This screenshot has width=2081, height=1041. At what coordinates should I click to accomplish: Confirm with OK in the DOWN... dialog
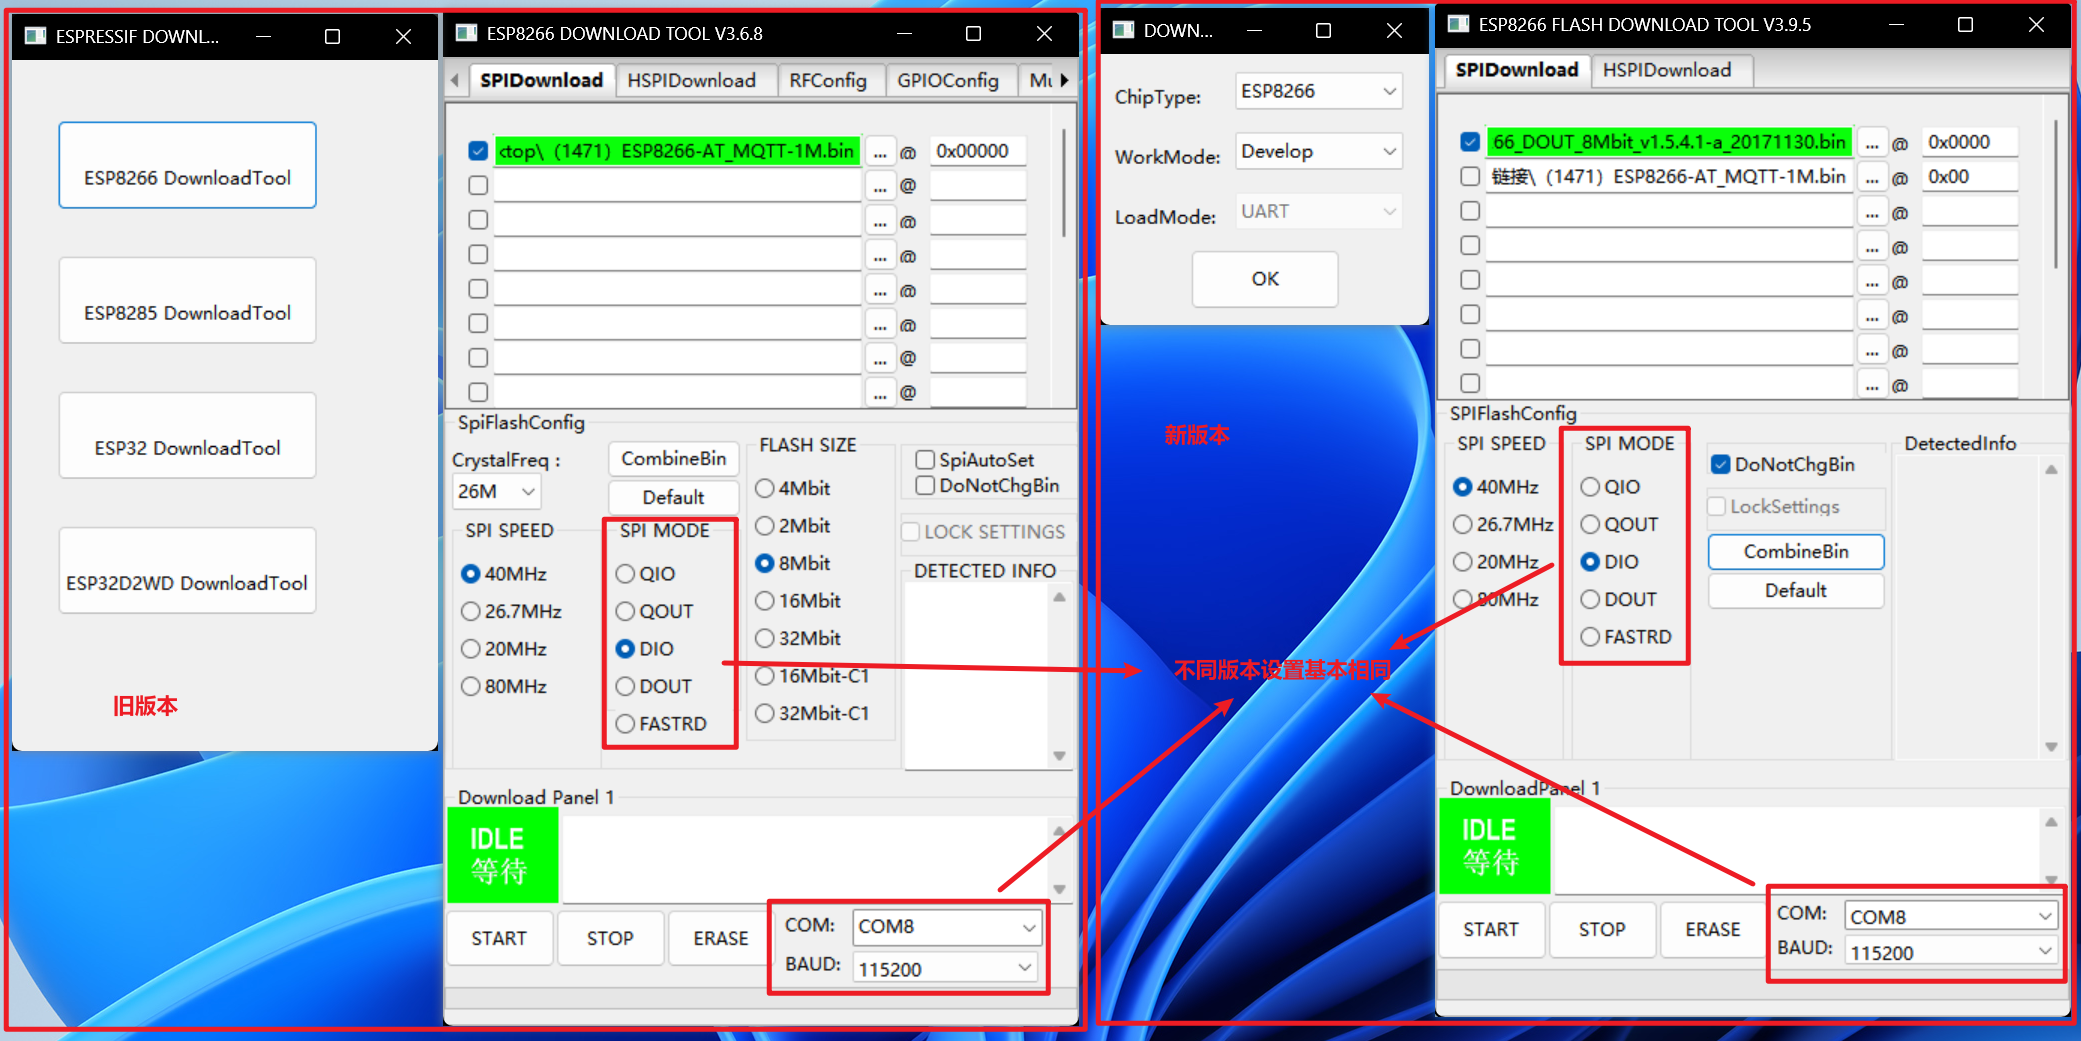click(x=1265, y=279)
